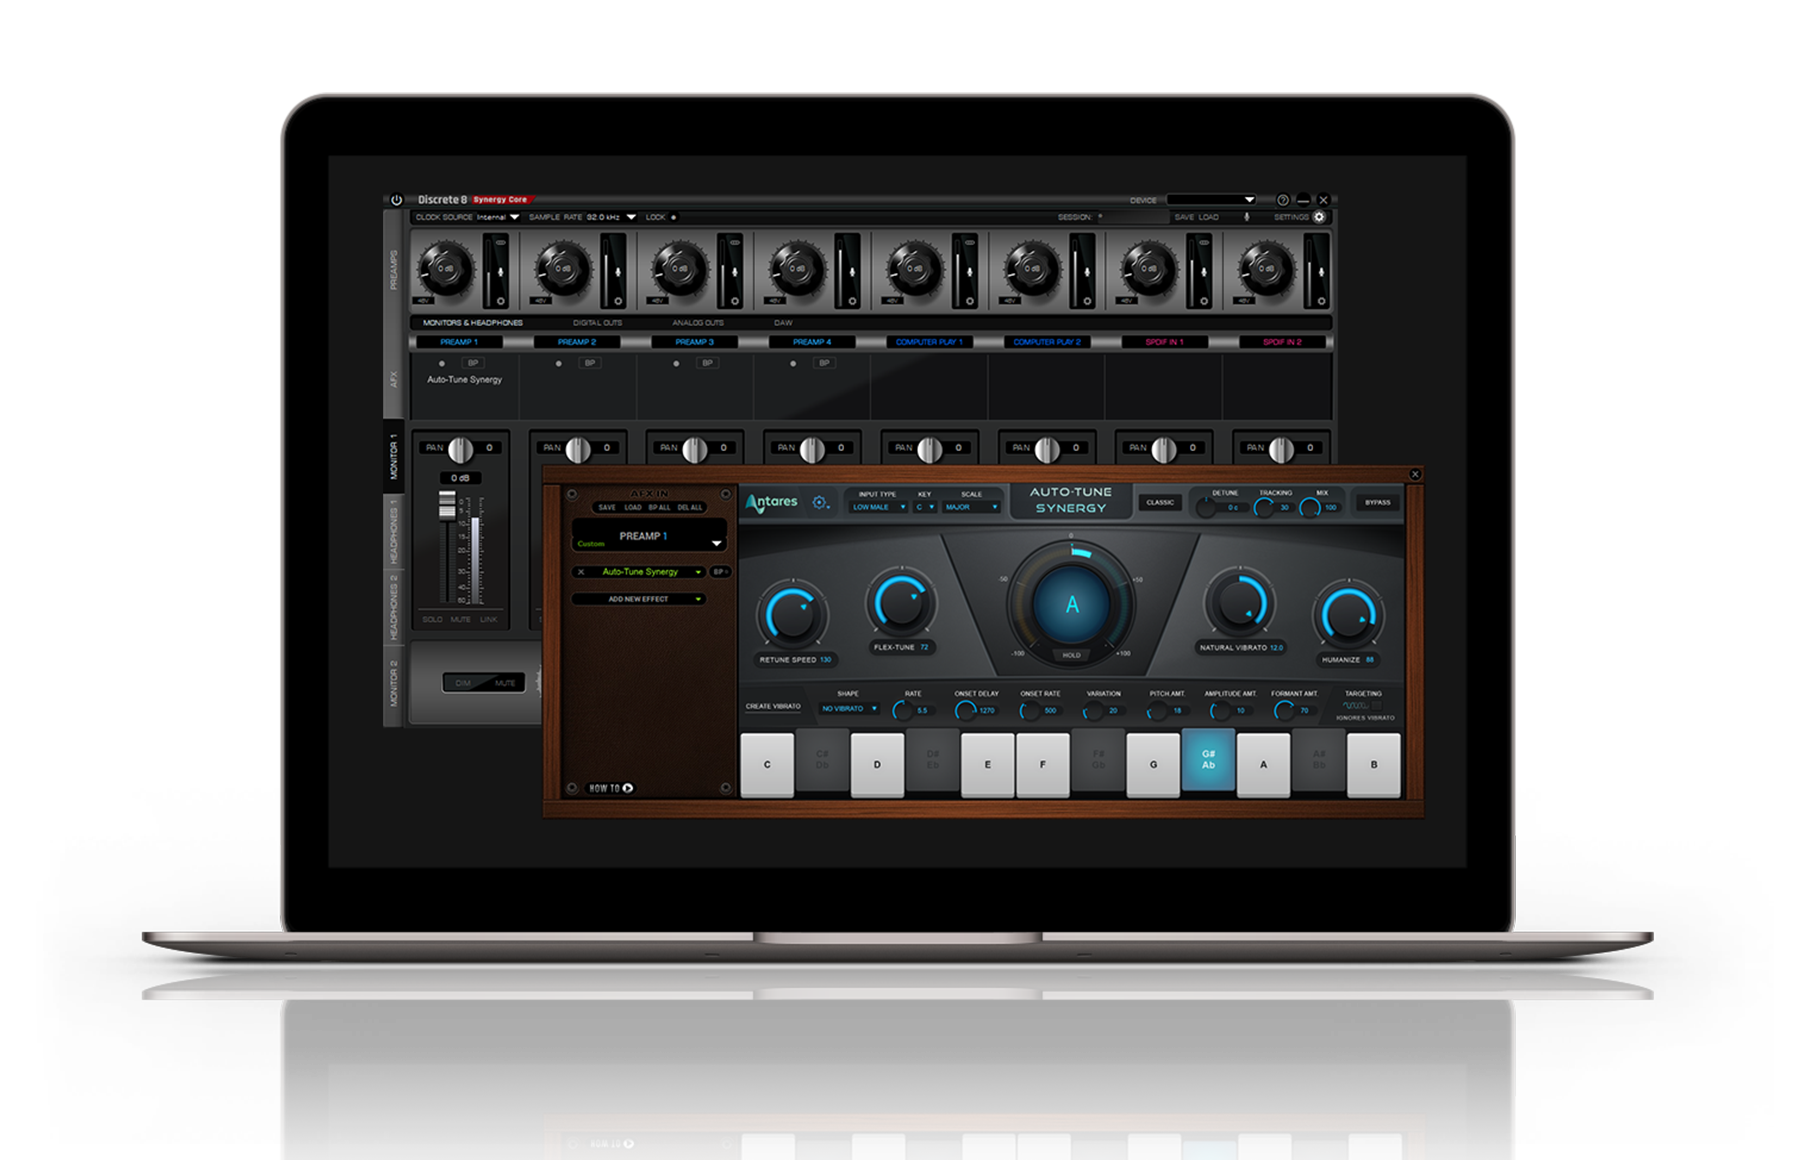Image resolution: width=1800 pixels, height=1160 pixels.
Task: Click the How To play icon
Action: (628, 788)
